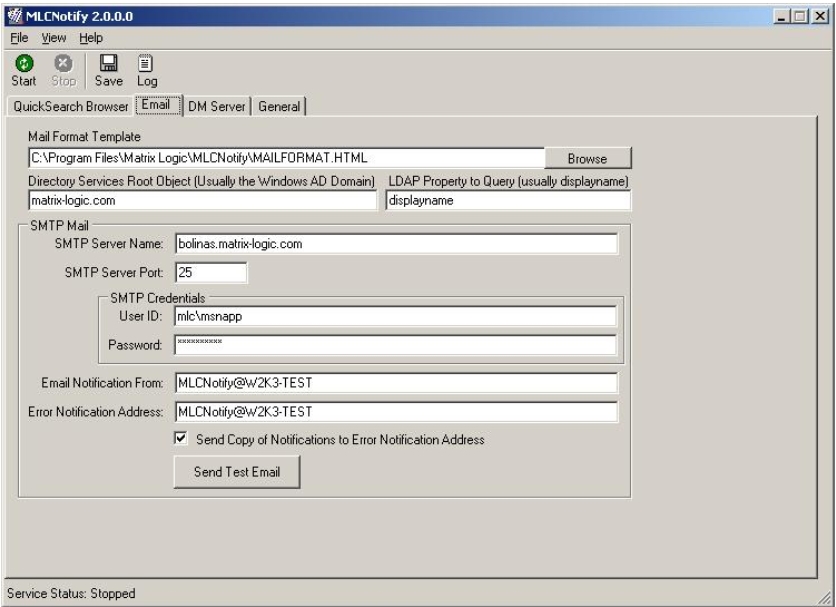This screenshot has width=836, height=607.
Task: Click the 'User ID:' label
Action: click(x=141, y=316)
